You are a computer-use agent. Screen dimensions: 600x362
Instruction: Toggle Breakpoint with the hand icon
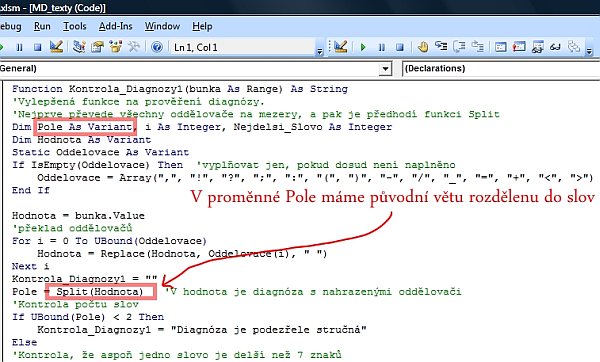click(423, 47)
